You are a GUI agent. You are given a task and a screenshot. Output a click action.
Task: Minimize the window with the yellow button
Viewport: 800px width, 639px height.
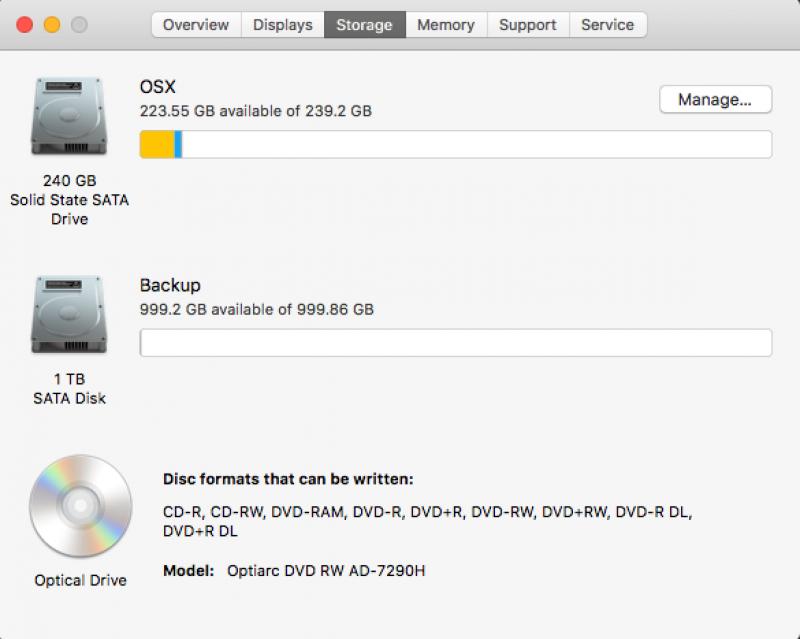pos(52,24)
